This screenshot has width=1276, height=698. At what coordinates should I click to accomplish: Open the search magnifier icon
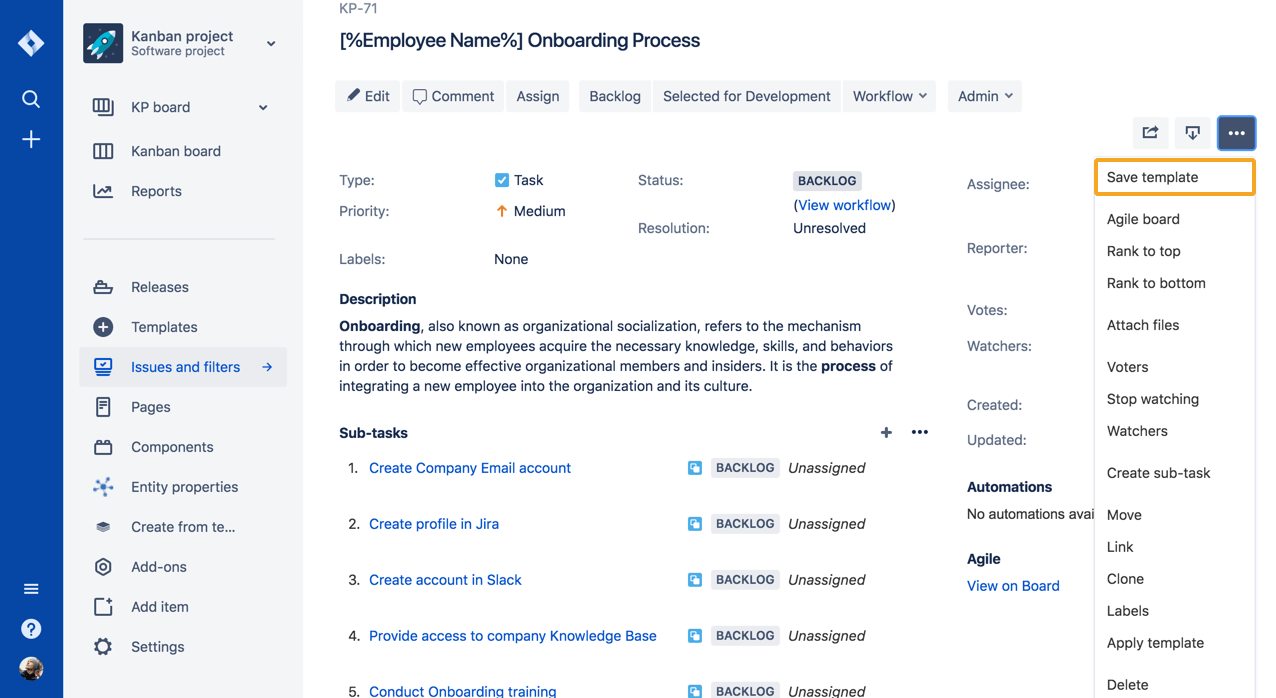(31, 99)
